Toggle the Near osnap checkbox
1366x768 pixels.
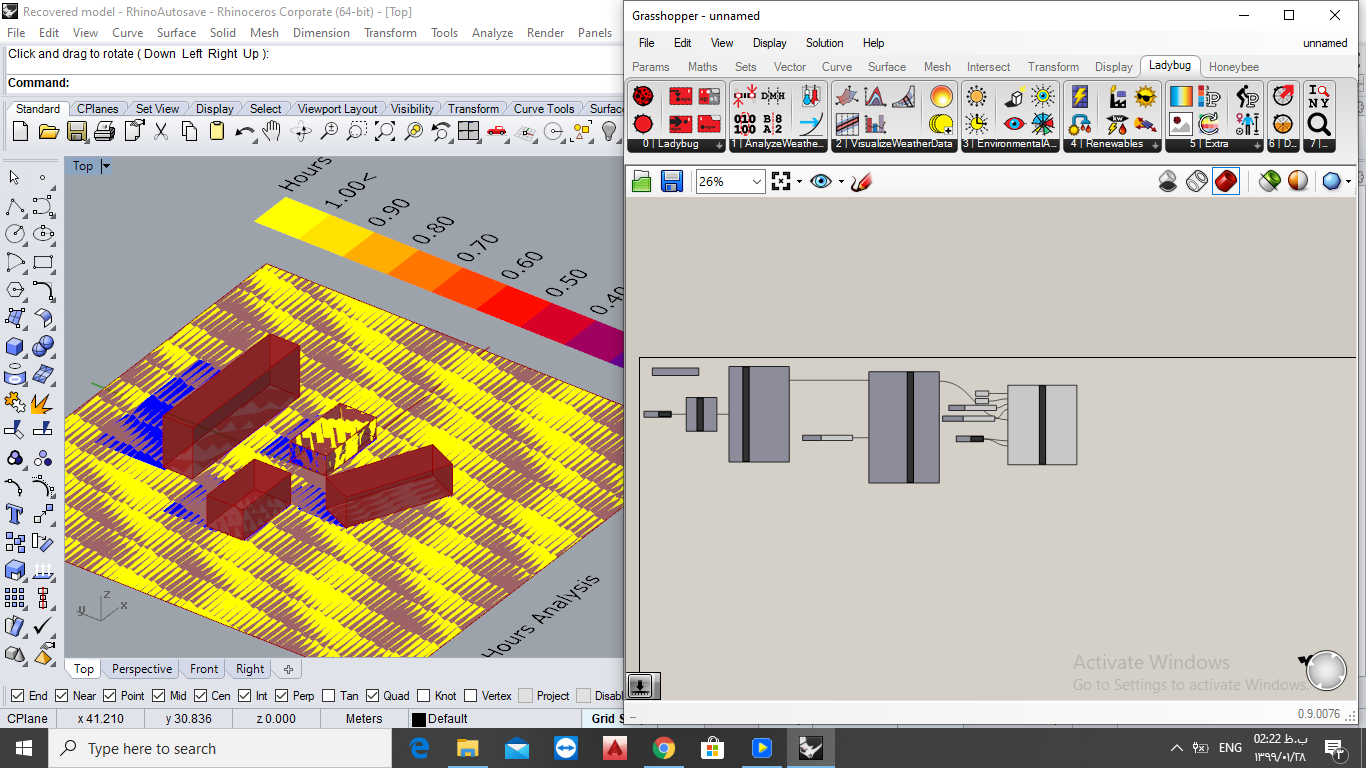(62, 696)
